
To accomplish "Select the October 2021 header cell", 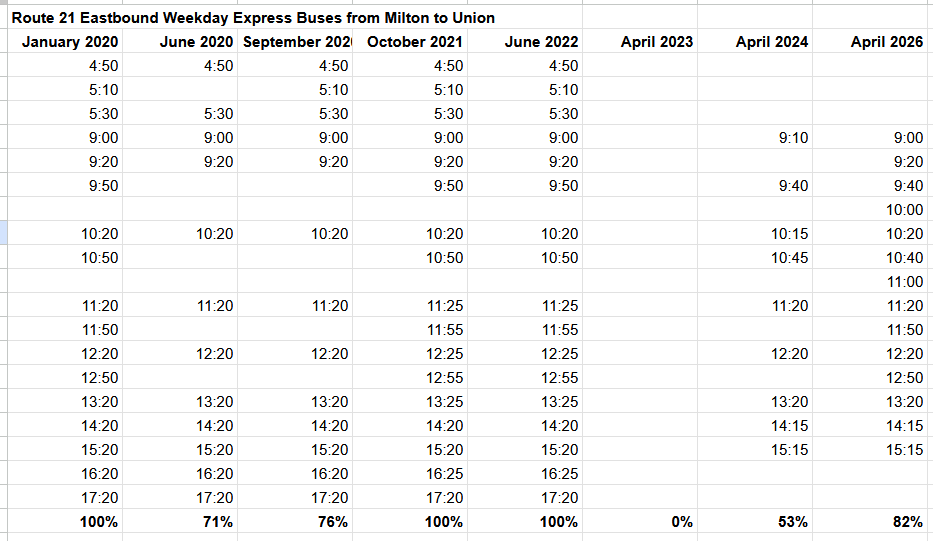I will [x=414, y=42].
